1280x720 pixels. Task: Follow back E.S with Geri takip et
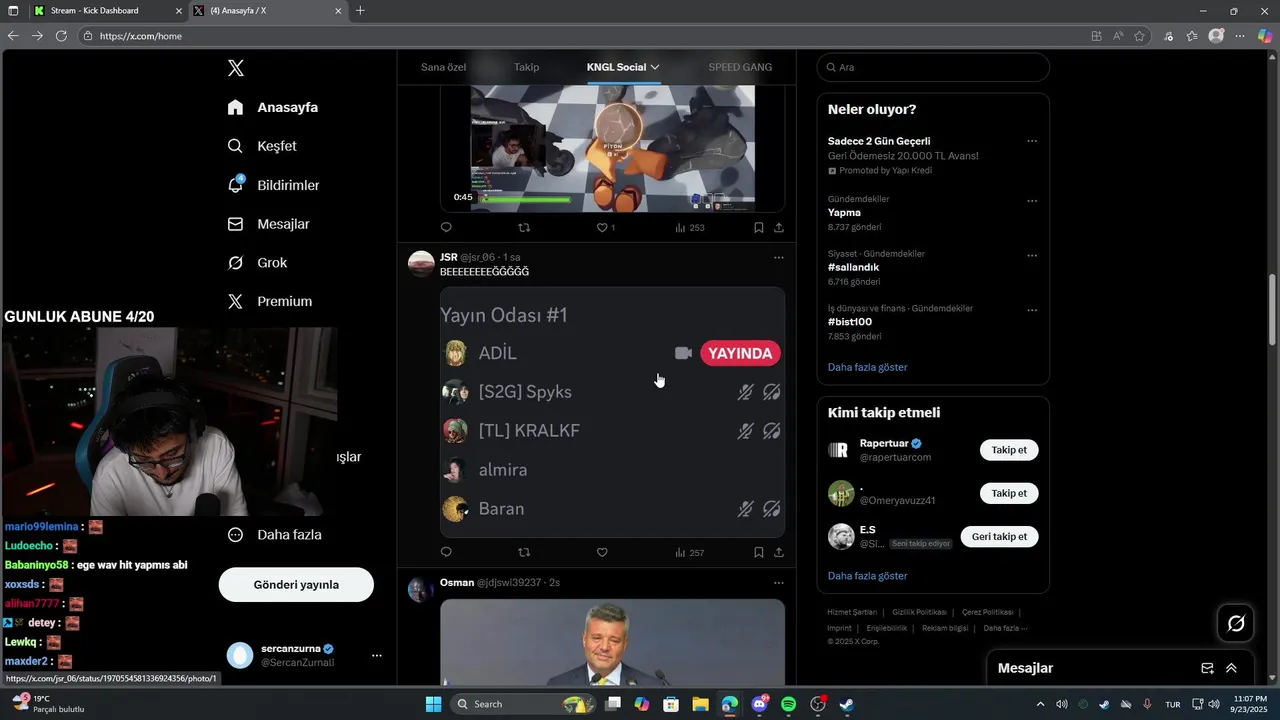[999, 537]
